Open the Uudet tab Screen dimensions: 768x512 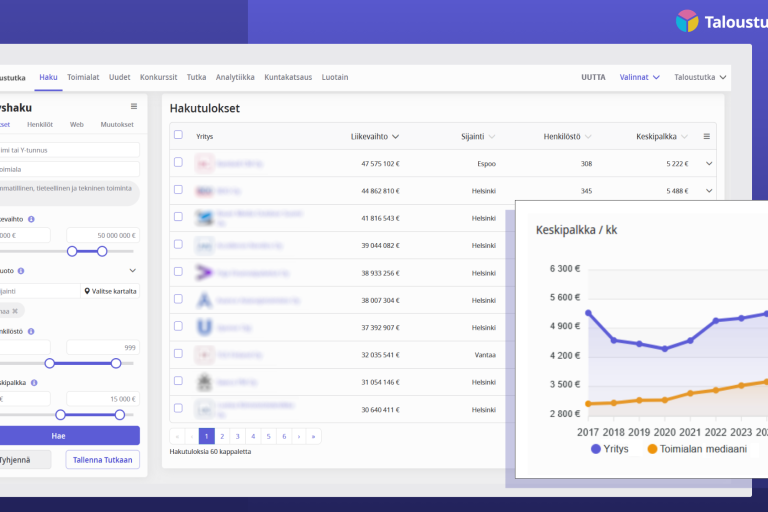click(120, 77)
